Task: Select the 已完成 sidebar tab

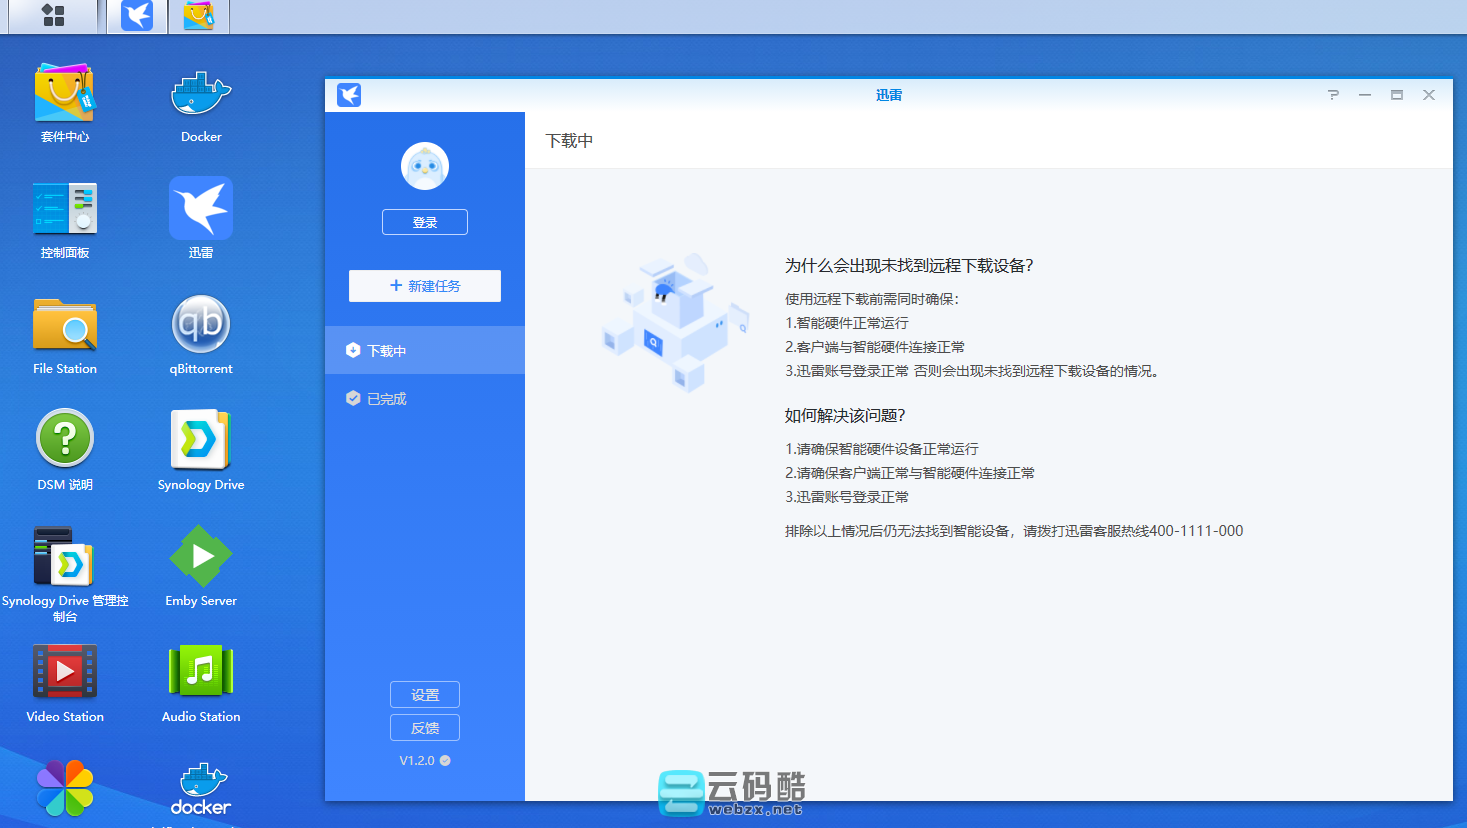Action: coord(425,399)
